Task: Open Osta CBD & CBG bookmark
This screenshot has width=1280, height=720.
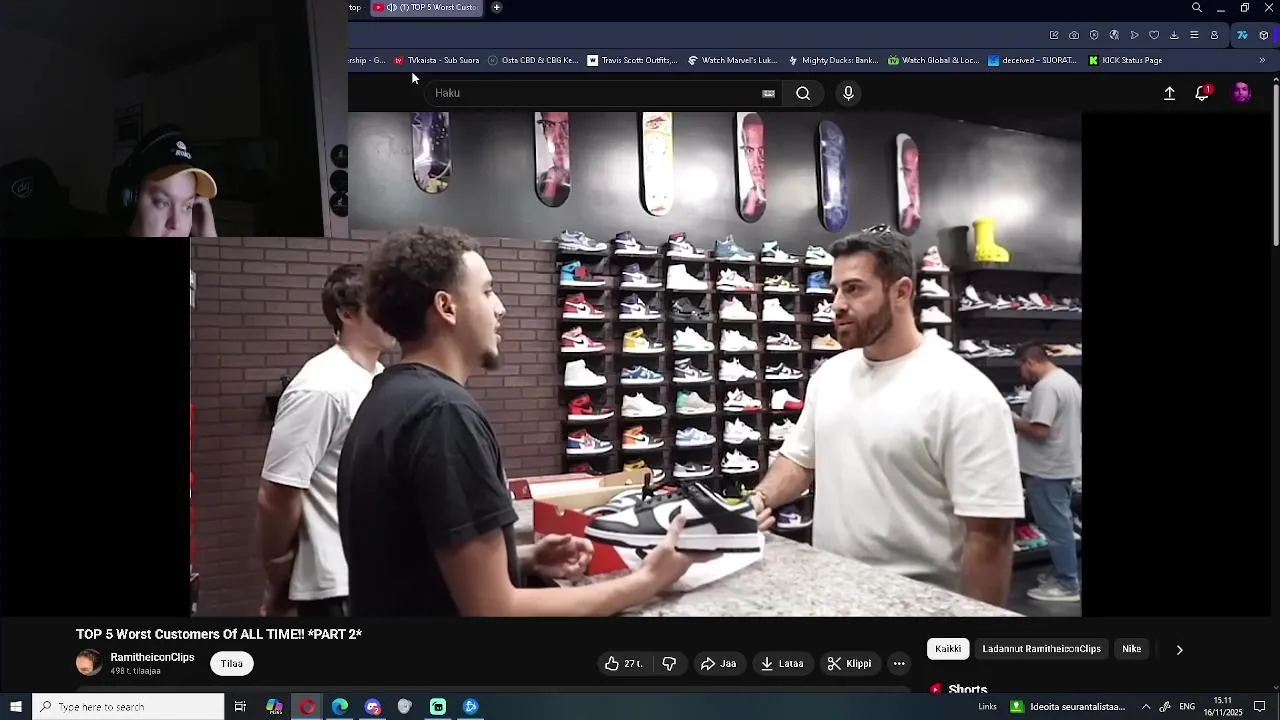Action: [533, 60]
